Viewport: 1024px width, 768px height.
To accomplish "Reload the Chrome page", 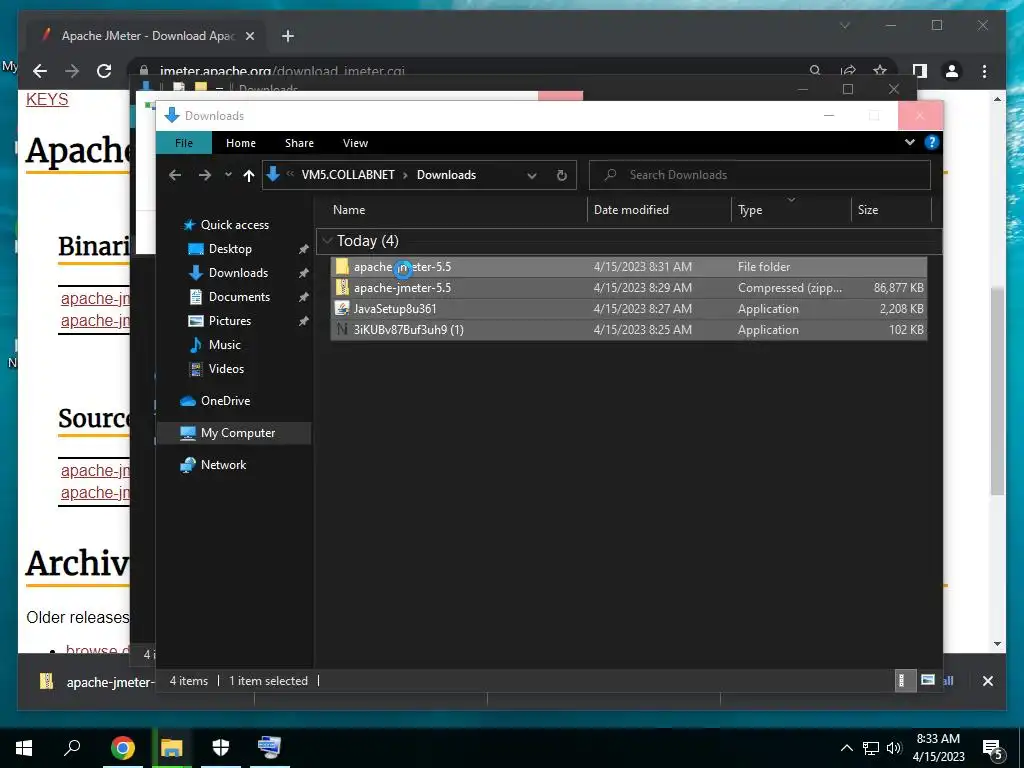I will tap(104, 71).
